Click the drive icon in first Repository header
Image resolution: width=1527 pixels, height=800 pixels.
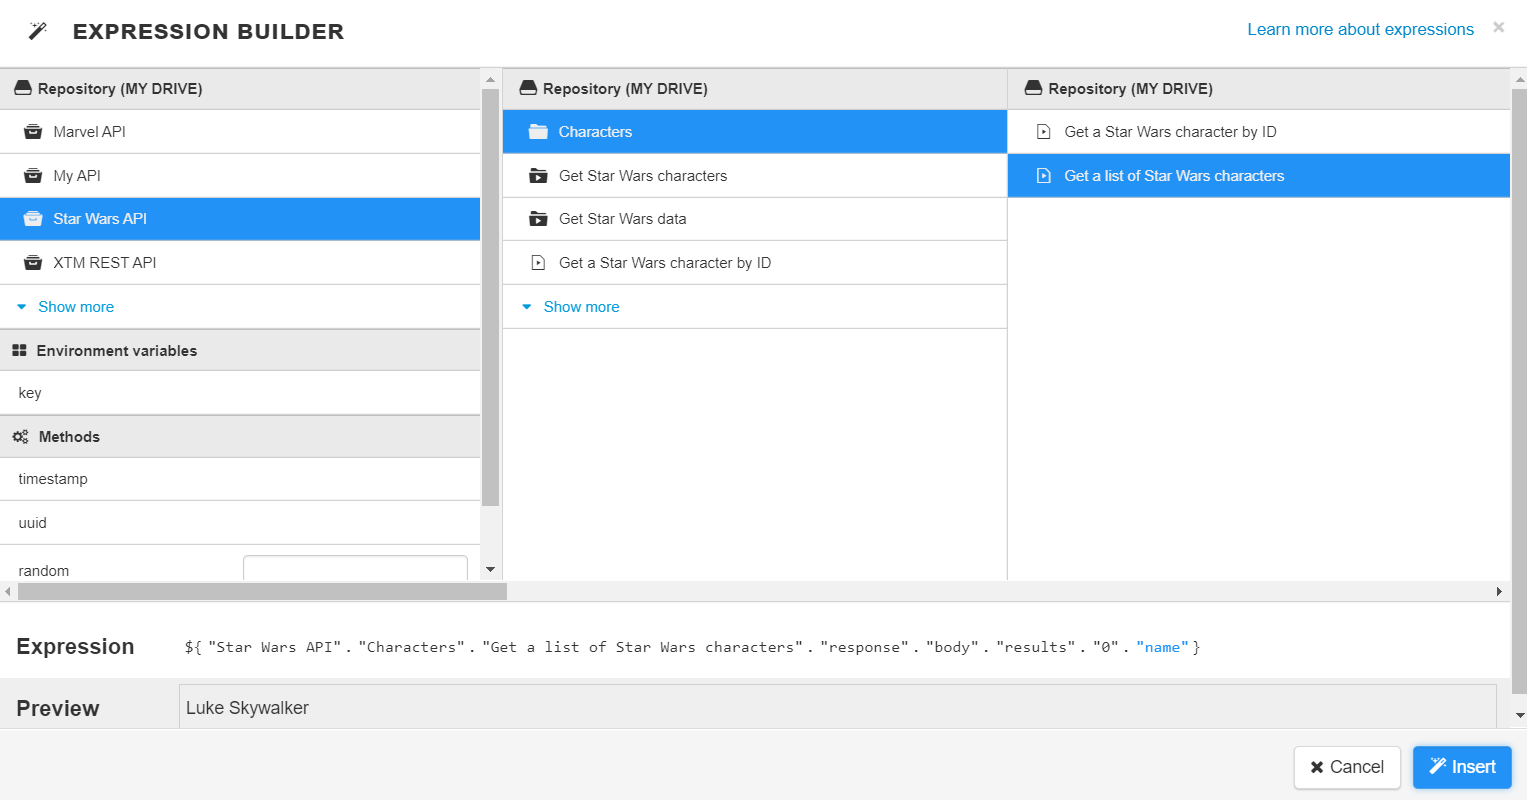click(x=22, y=89)
